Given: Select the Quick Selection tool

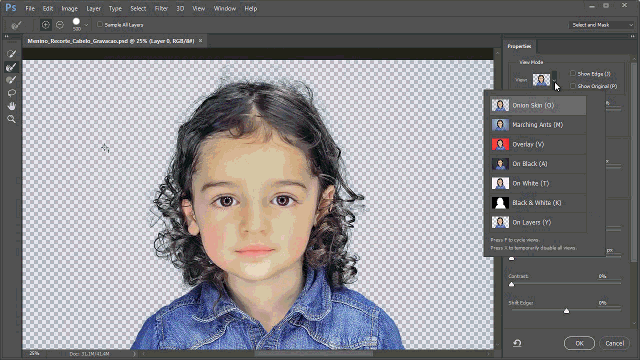Looking at the screenshot, I should pyautogui.click(x=11, y=54).
